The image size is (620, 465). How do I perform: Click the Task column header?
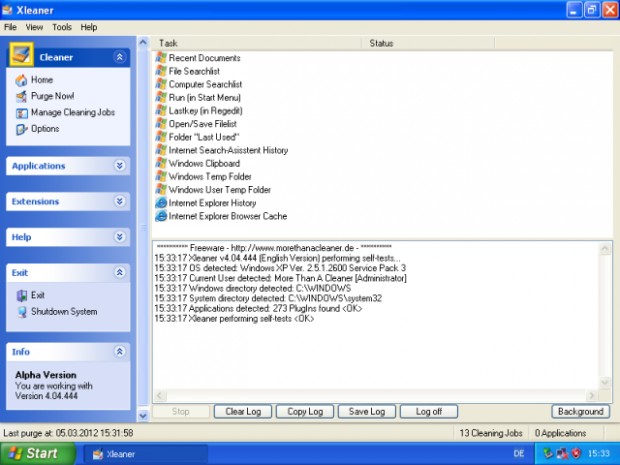[x=256, y=43]
